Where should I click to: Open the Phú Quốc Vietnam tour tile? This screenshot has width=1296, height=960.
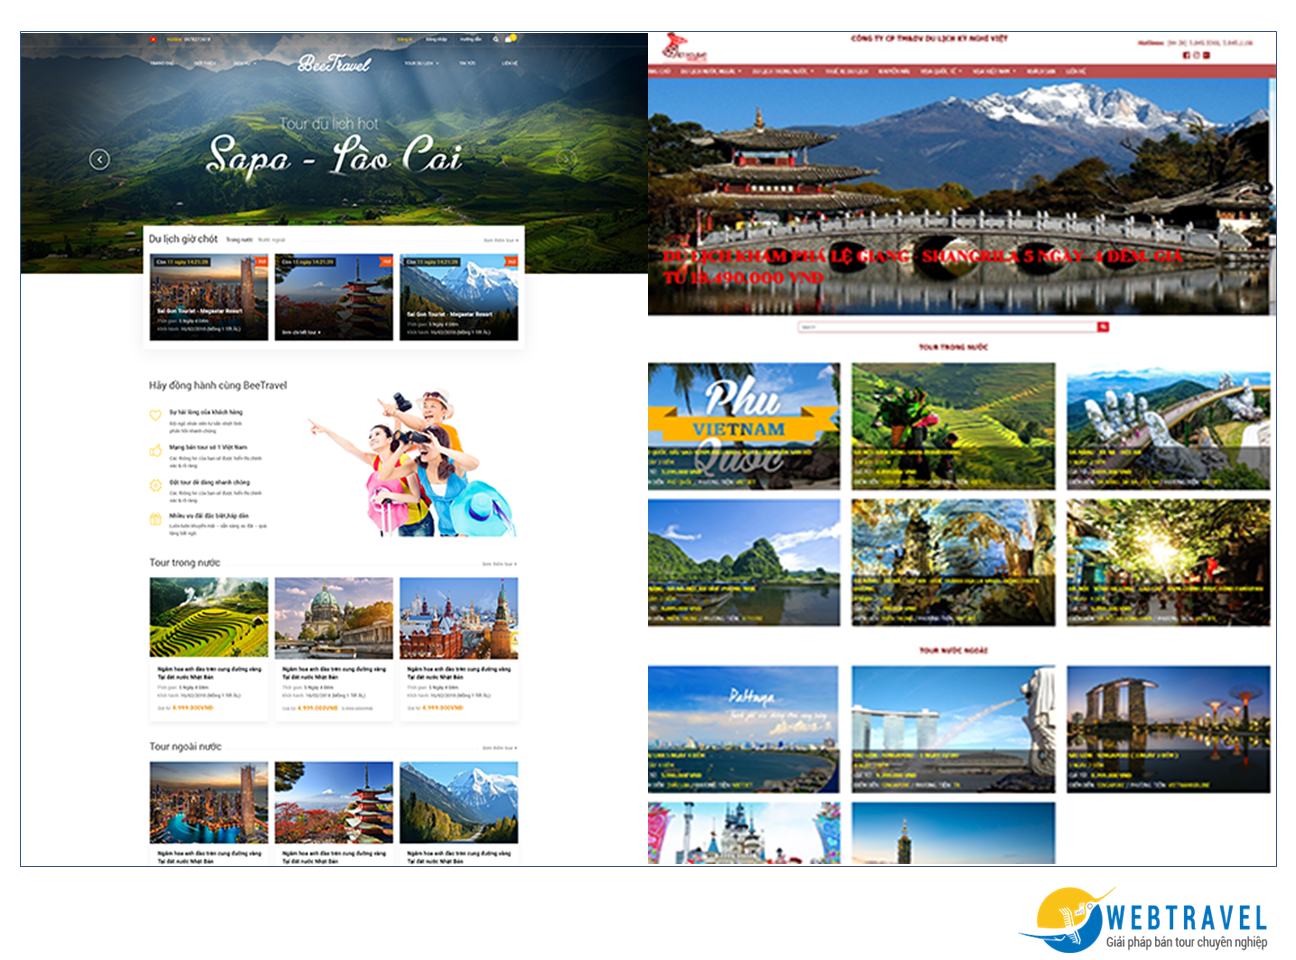tap(744, 426)
